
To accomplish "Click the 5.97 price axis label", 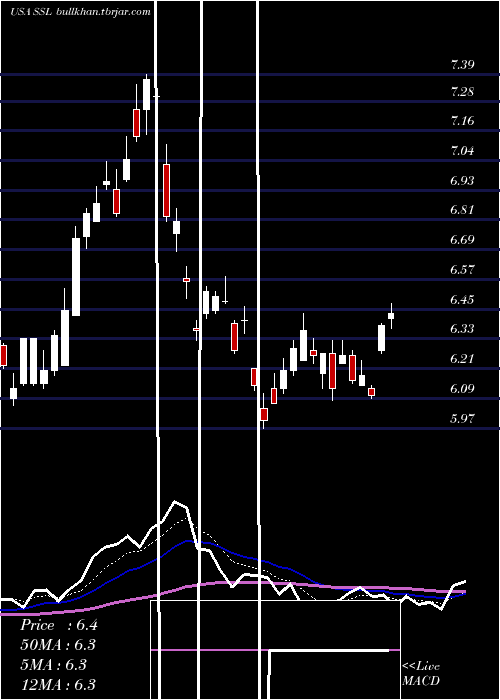I will tap(462, 419).
